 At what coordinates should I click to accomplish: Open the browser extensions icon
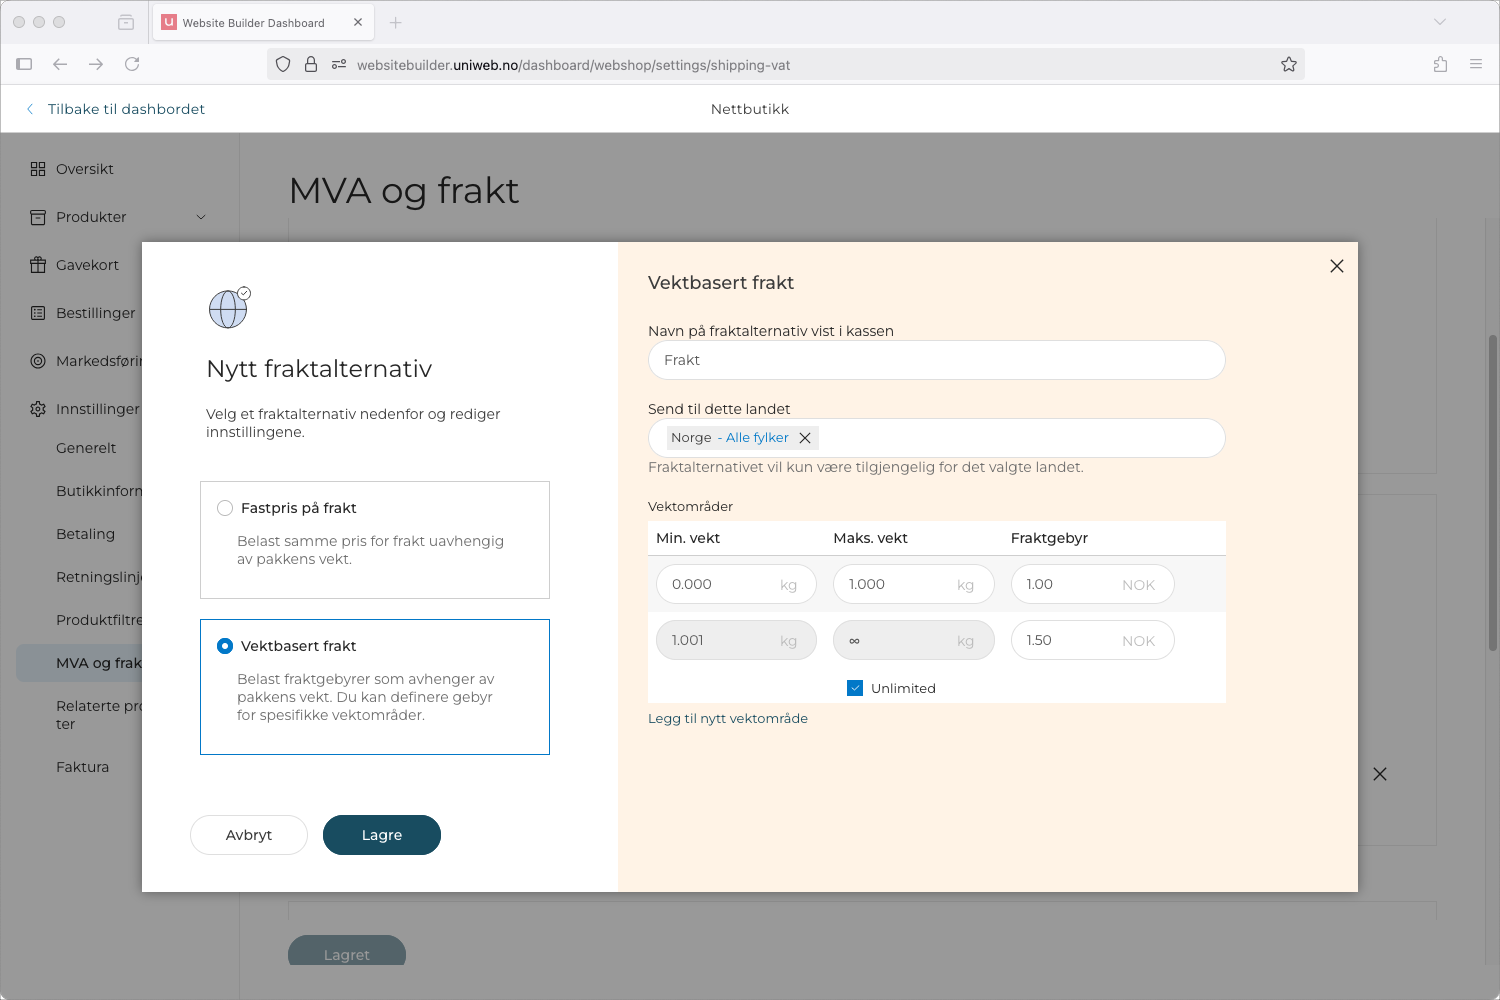tap(1440, 64)
